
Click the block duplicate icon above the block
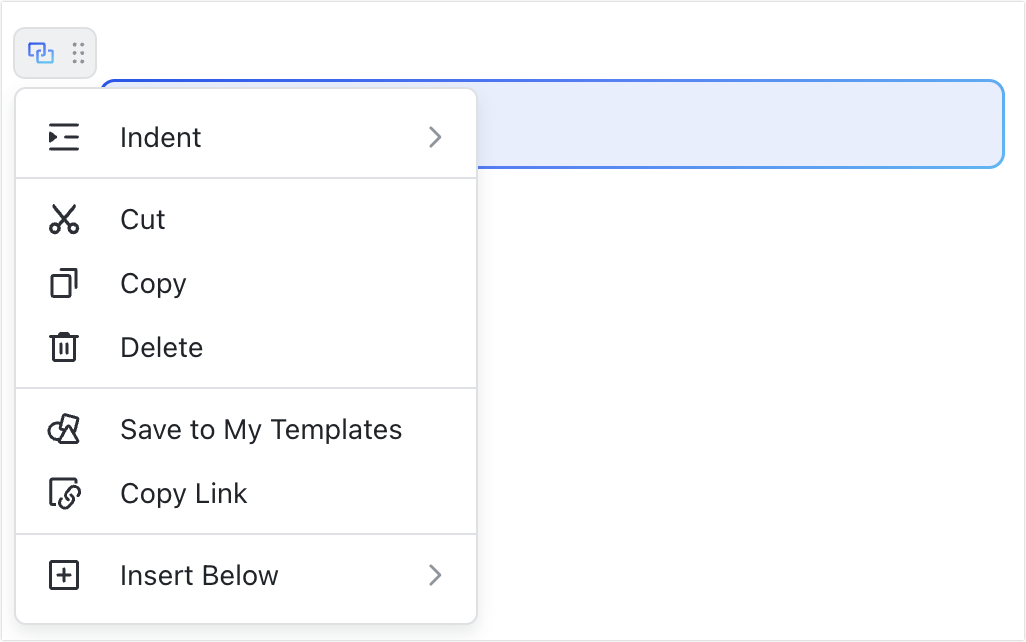(41, 52)
